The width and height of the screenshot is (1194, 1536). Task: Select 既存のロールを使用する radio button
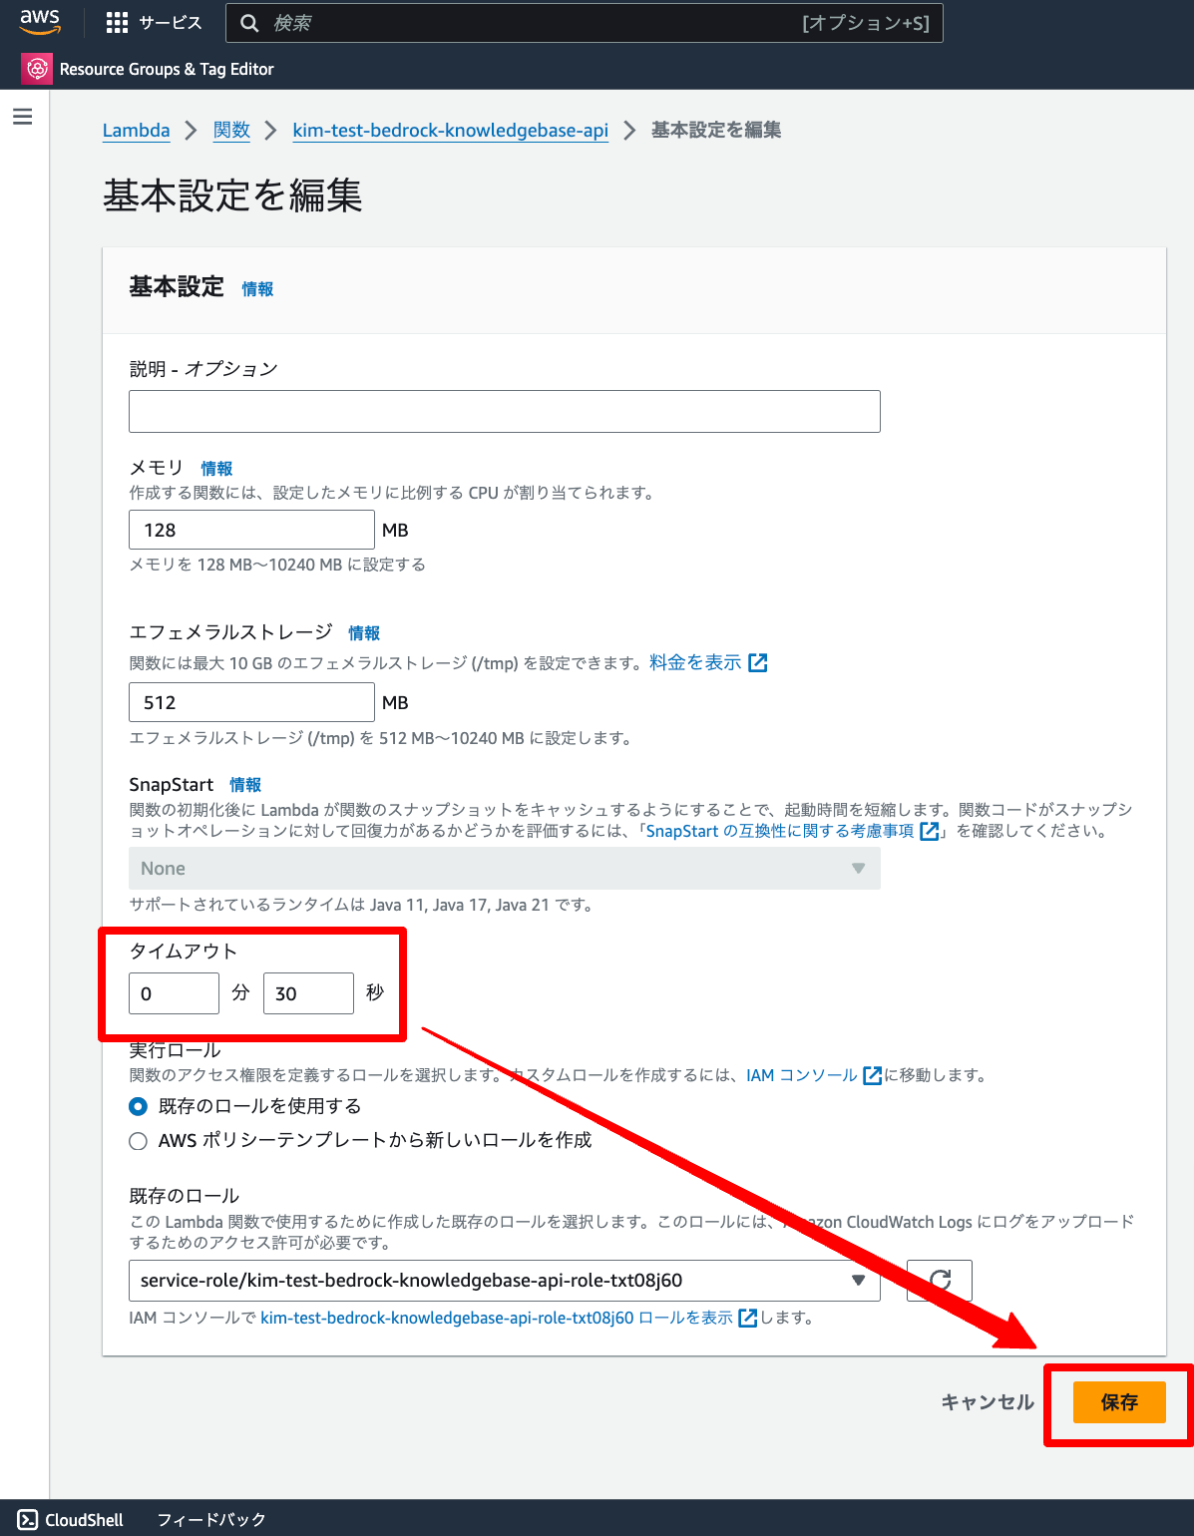coord(137,1106)
